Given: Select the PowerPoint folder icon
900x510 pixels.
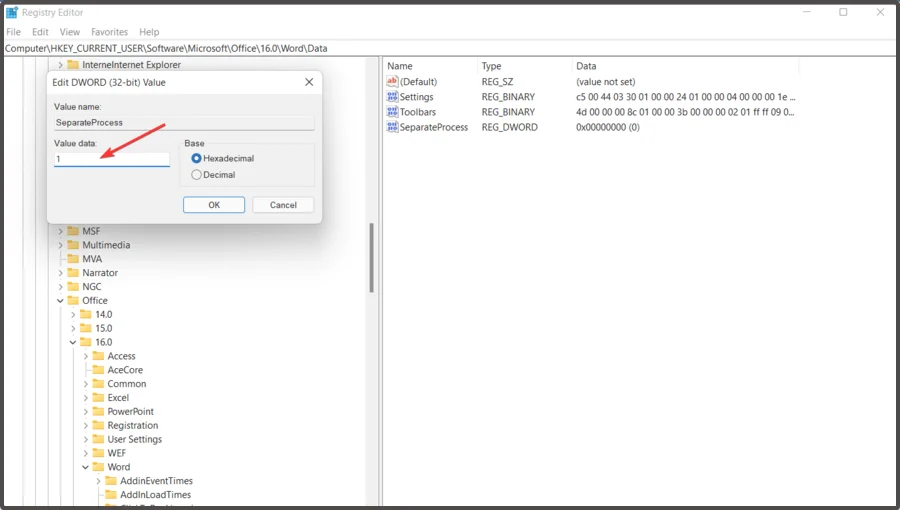Looking at the screenshot, I should pyautogui.click(x=98, y=411).
